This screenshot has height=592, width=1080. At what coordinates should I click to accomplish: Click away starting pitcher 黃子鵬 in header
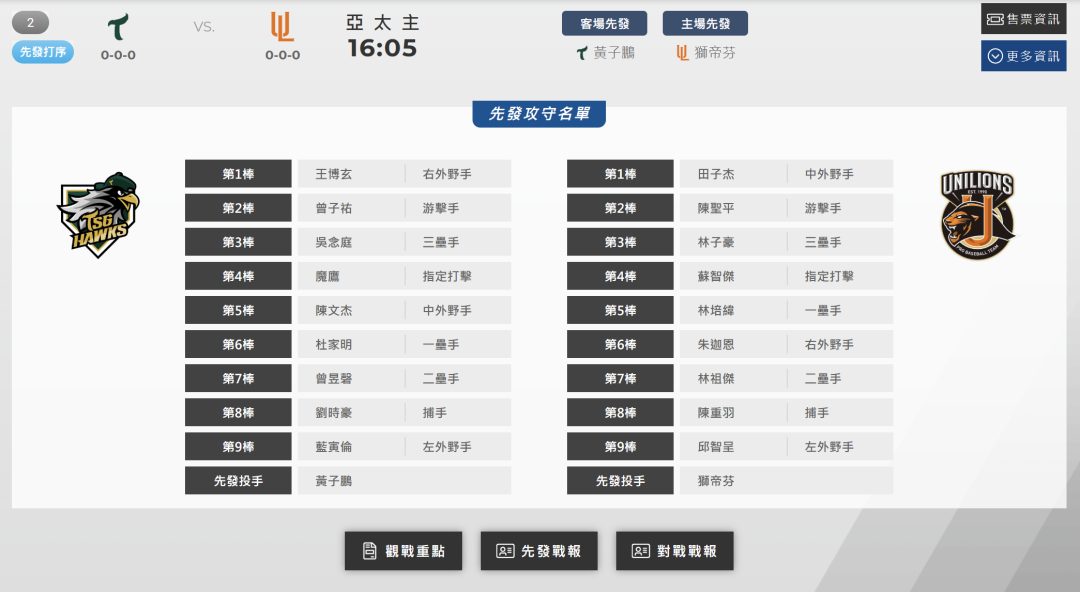pos(613,53)
